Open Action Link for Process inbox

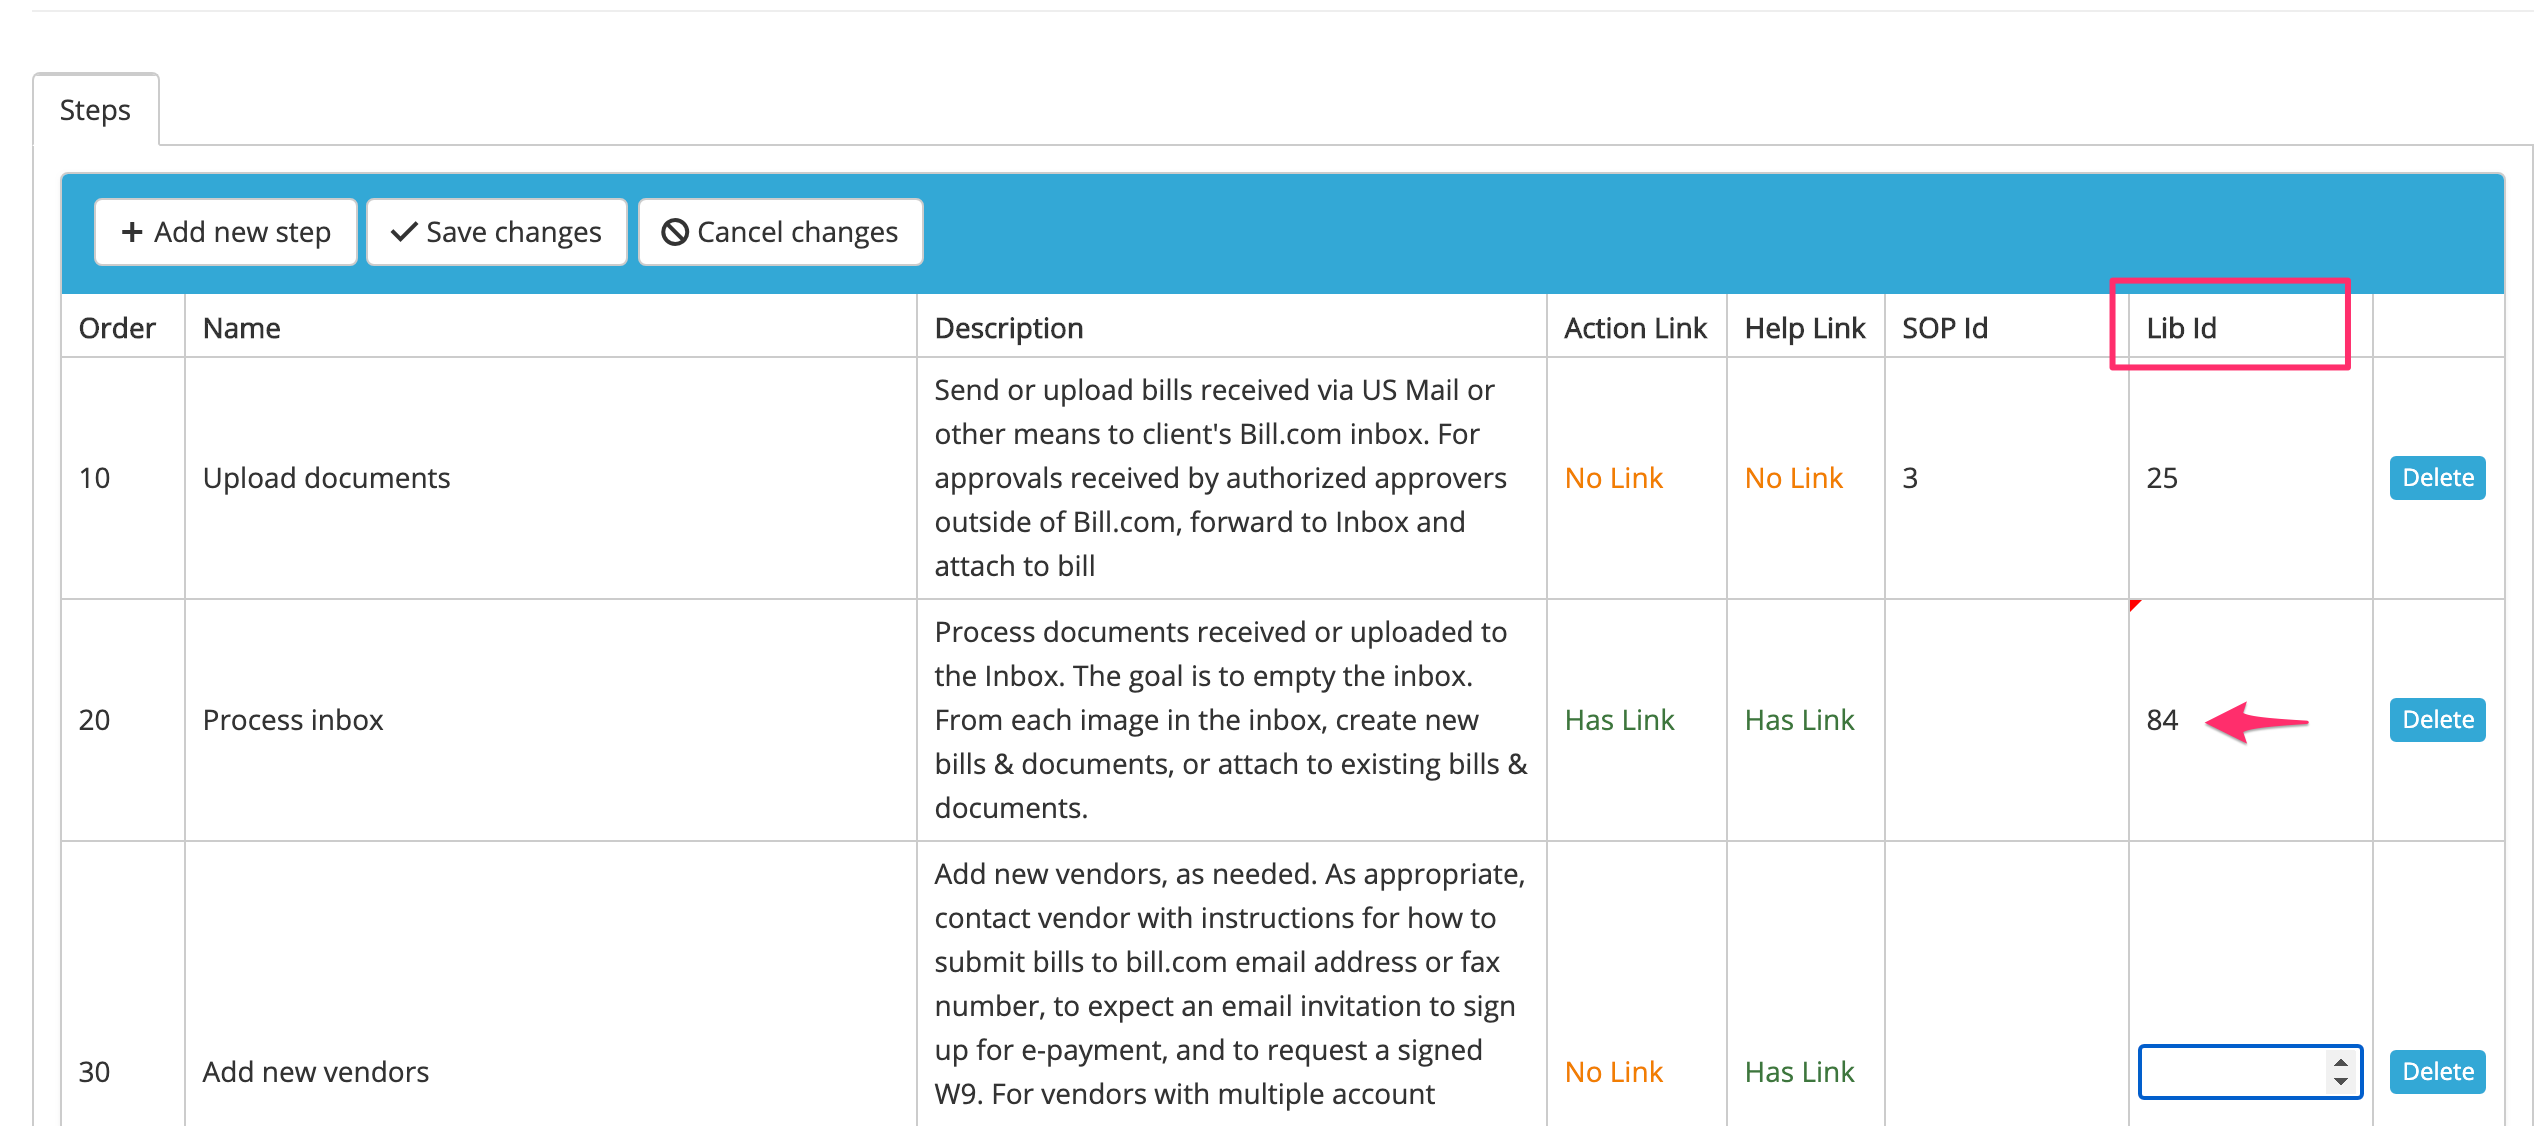pos(1618,719)
